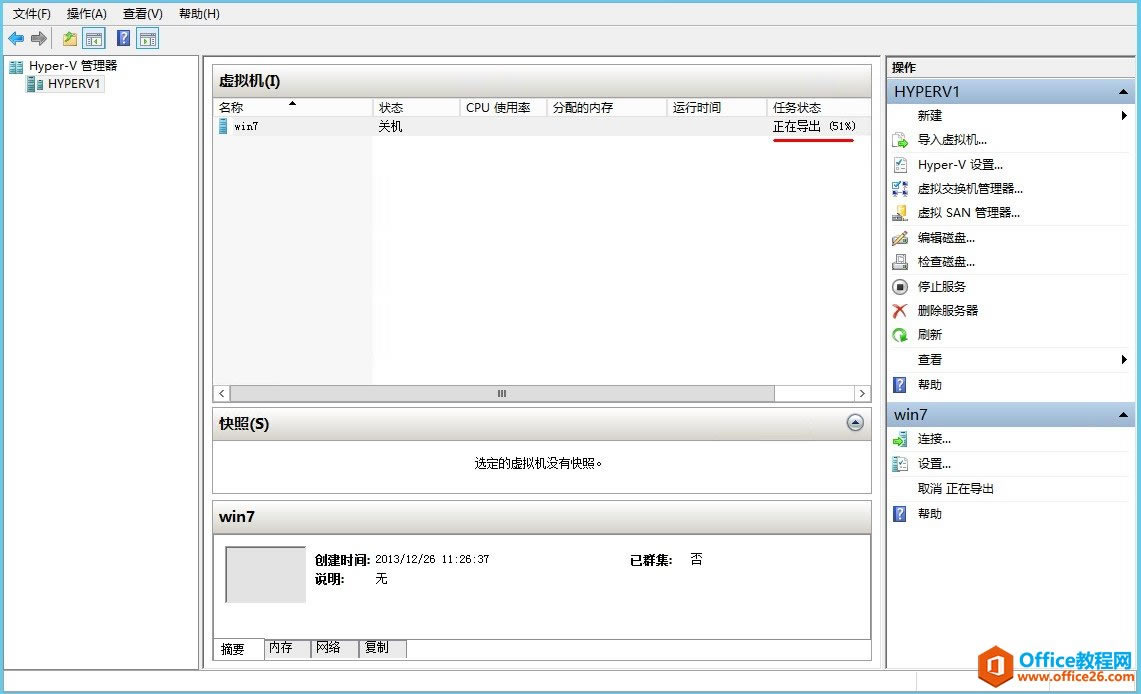Collapse the win7 actions section
This screenshot has height=694, width=1141.
(x=1124, y=415)
